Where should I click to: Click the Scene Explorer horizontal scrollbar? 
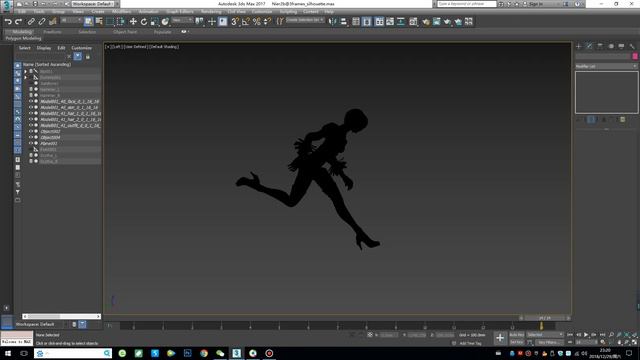(x=61, y=316)
